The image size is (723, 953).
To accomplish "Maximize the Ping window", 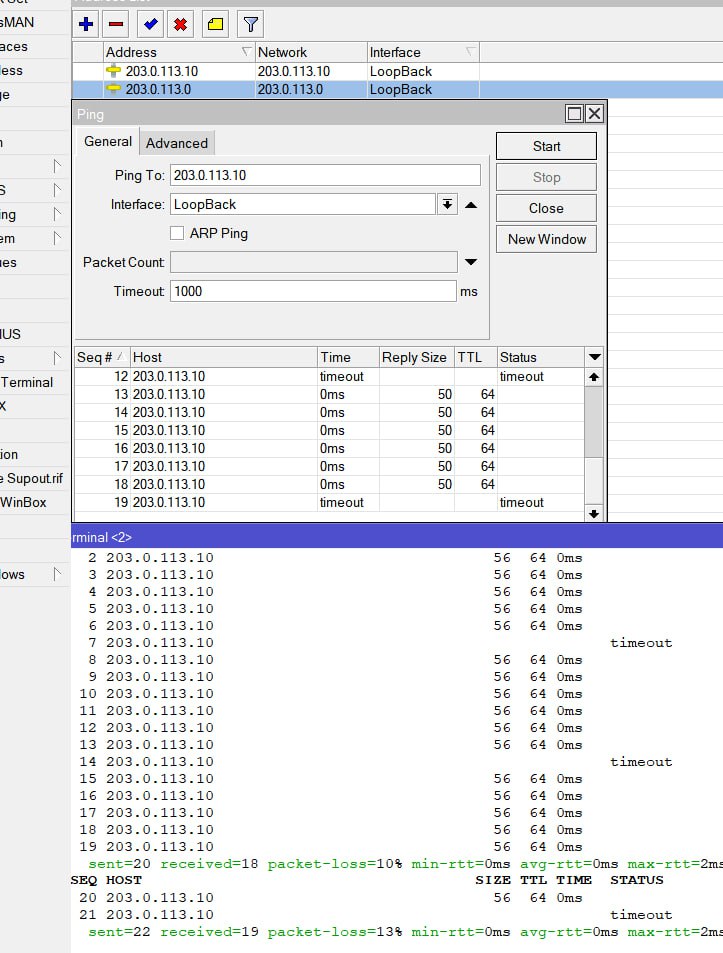I will [574, 114].
